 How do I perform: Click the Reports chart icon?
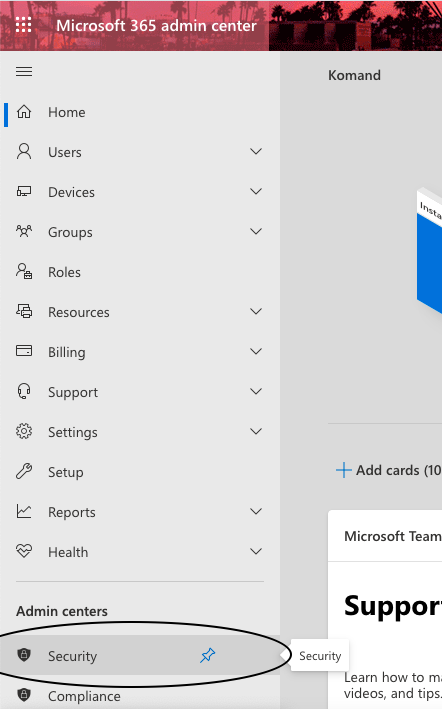[24, 511]
